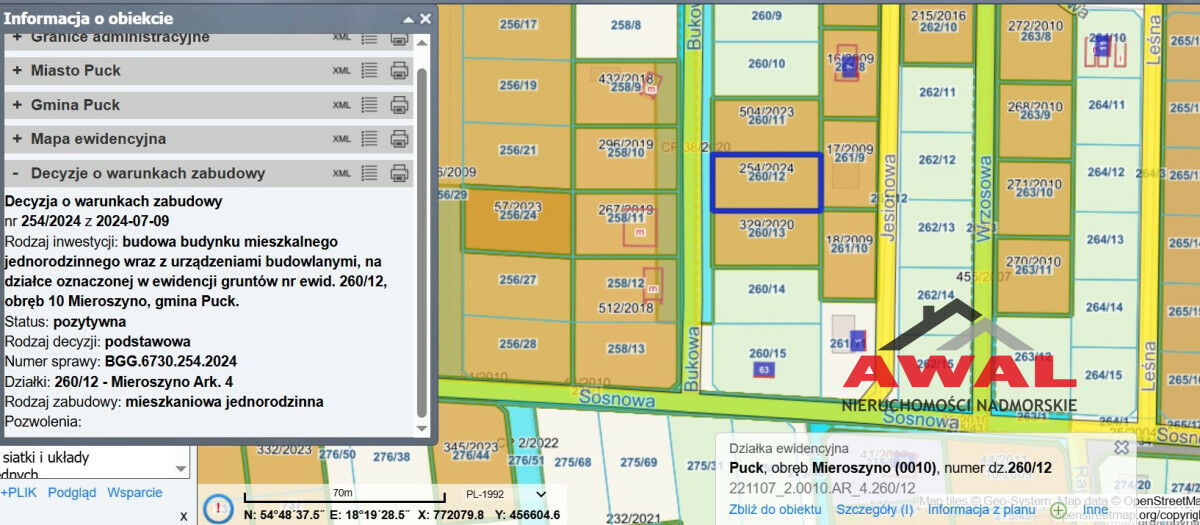Click parcel 260/13 on the map
The width and height of the screenshot is (1200, 525).
[767, 237]
